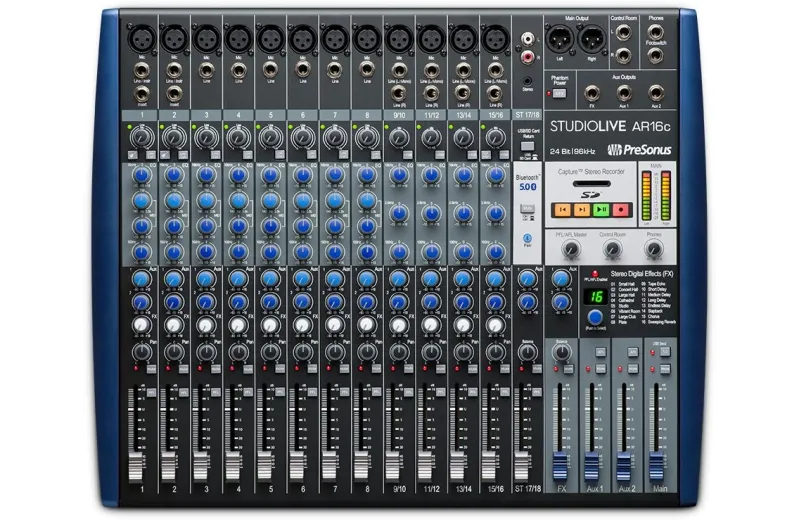800x520 pixels.
Task: Click the ST 17/18 Balance knob
Action: pos(528,352)
